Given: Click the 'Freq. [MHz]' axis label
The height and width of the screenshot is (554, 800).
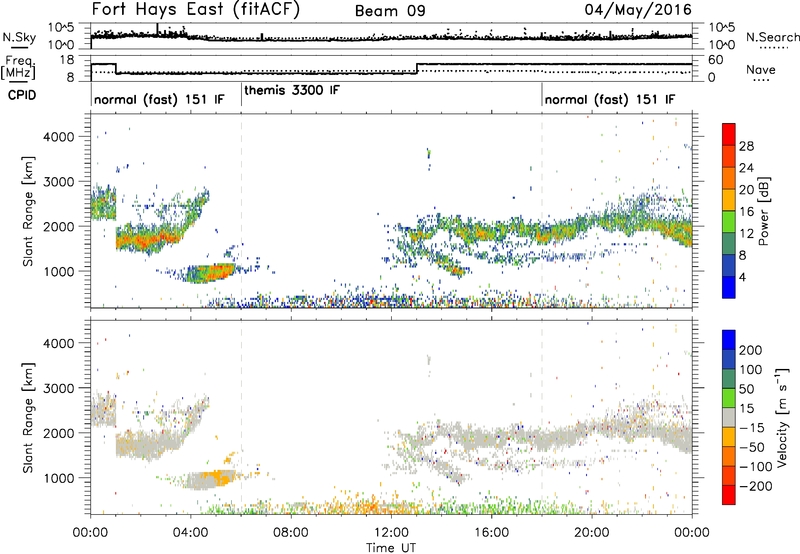Looking at the screenshot, I should click(18, 68).
